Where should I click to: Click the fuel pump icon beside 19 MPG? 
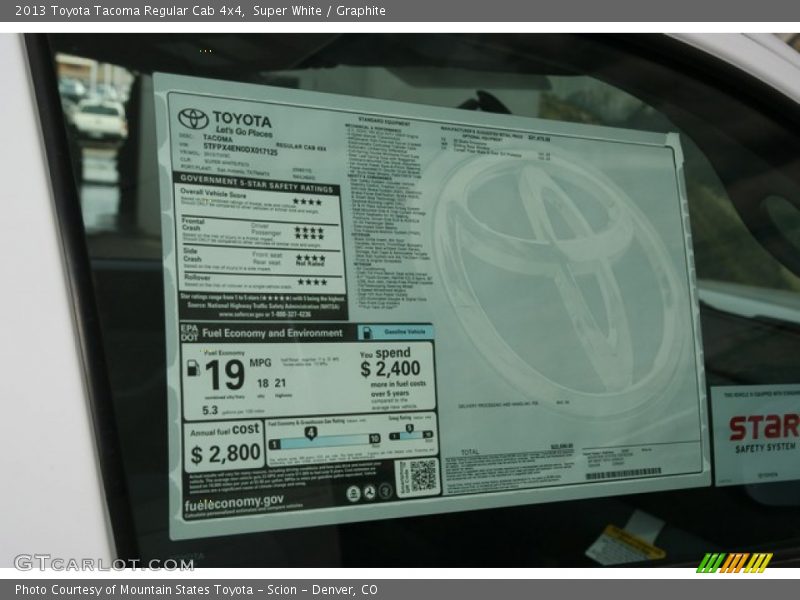click(x=193, y=368)
